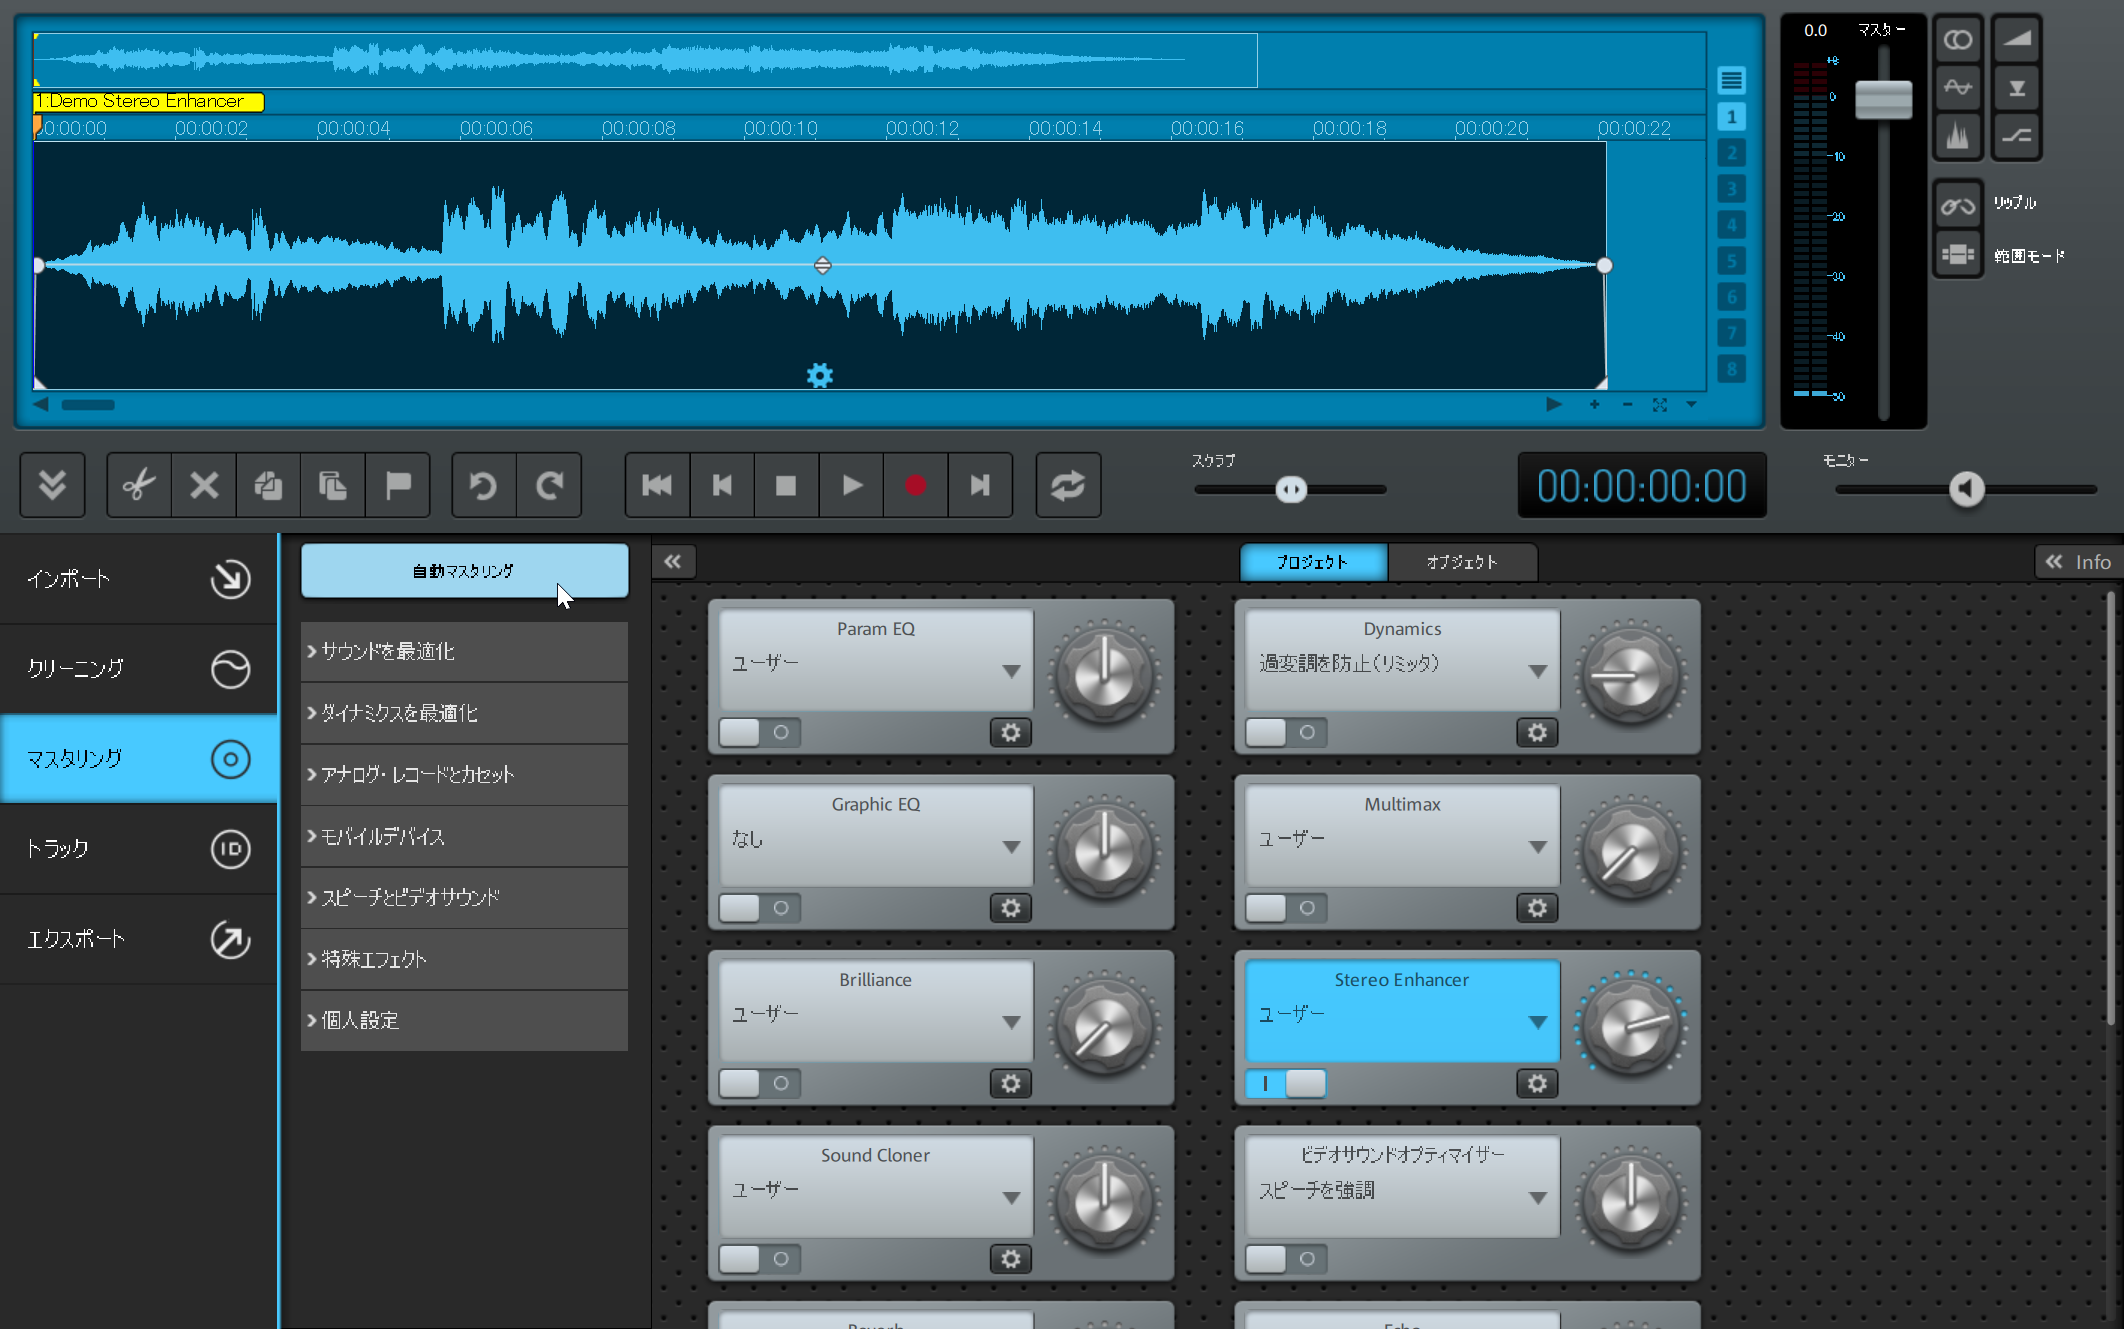Start playback with the play button

pyautogui.click(x=851, y=486)
